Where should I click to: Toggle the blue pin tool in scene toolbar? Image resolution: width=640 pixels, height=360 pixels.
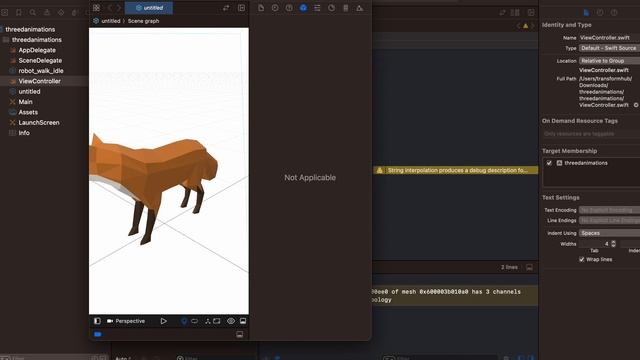pos(184,322)
